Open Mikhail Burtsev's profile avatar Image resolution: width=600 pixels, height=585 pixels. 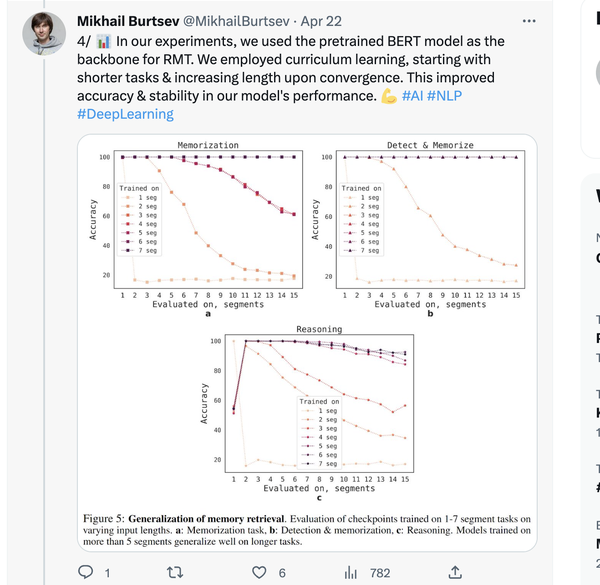point(44,35)
